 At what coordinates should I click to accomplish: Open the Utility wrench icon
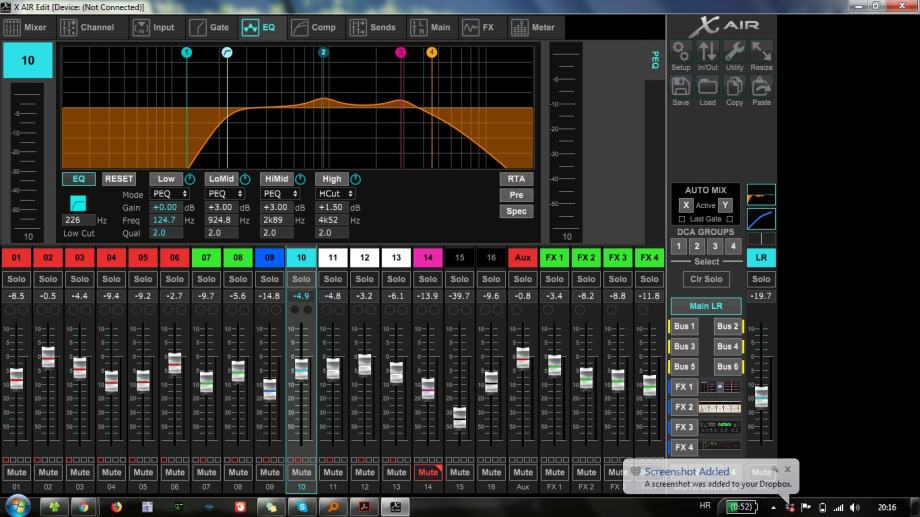[x=734, y=51]
